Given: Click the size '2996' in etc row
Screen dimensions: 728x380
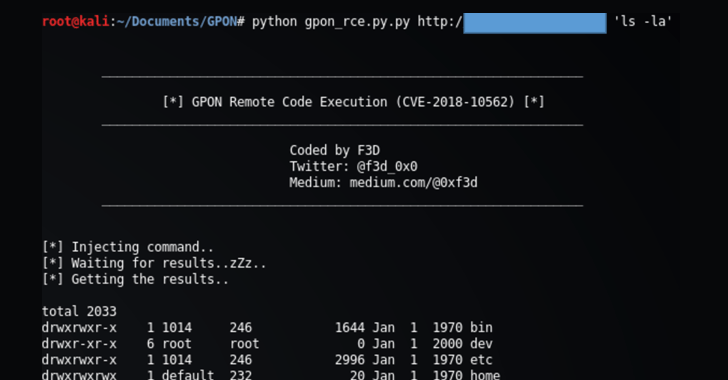Looking at the screenshot, I should pyautogui.click(x=350, y=360).
